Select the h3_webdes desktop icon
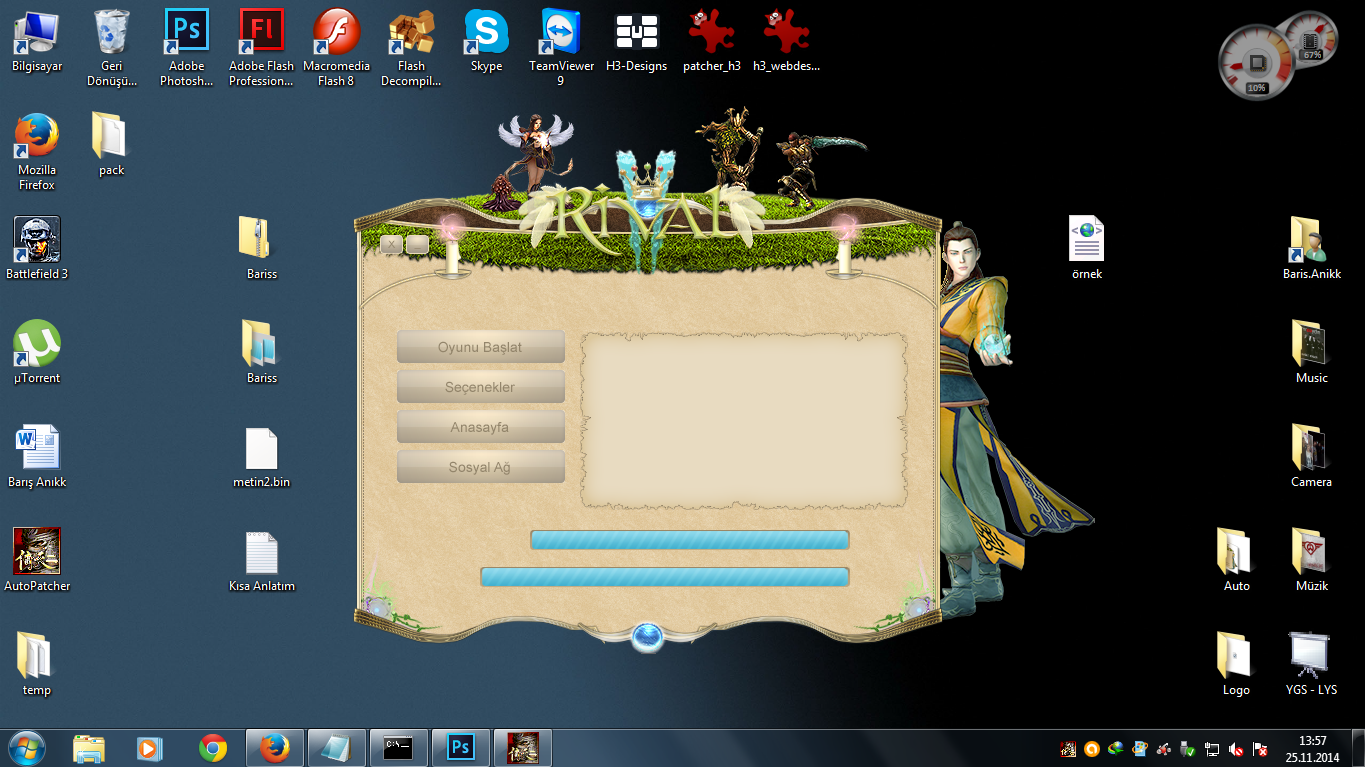Screen dimensions: 1365x767 [786, 42]
